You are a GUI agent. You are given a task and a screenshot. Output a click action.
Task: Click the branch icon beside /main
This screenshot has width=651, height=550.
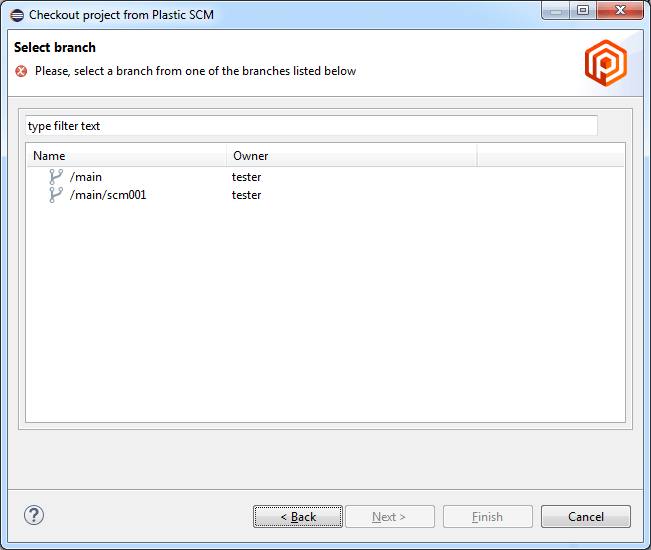56,177
